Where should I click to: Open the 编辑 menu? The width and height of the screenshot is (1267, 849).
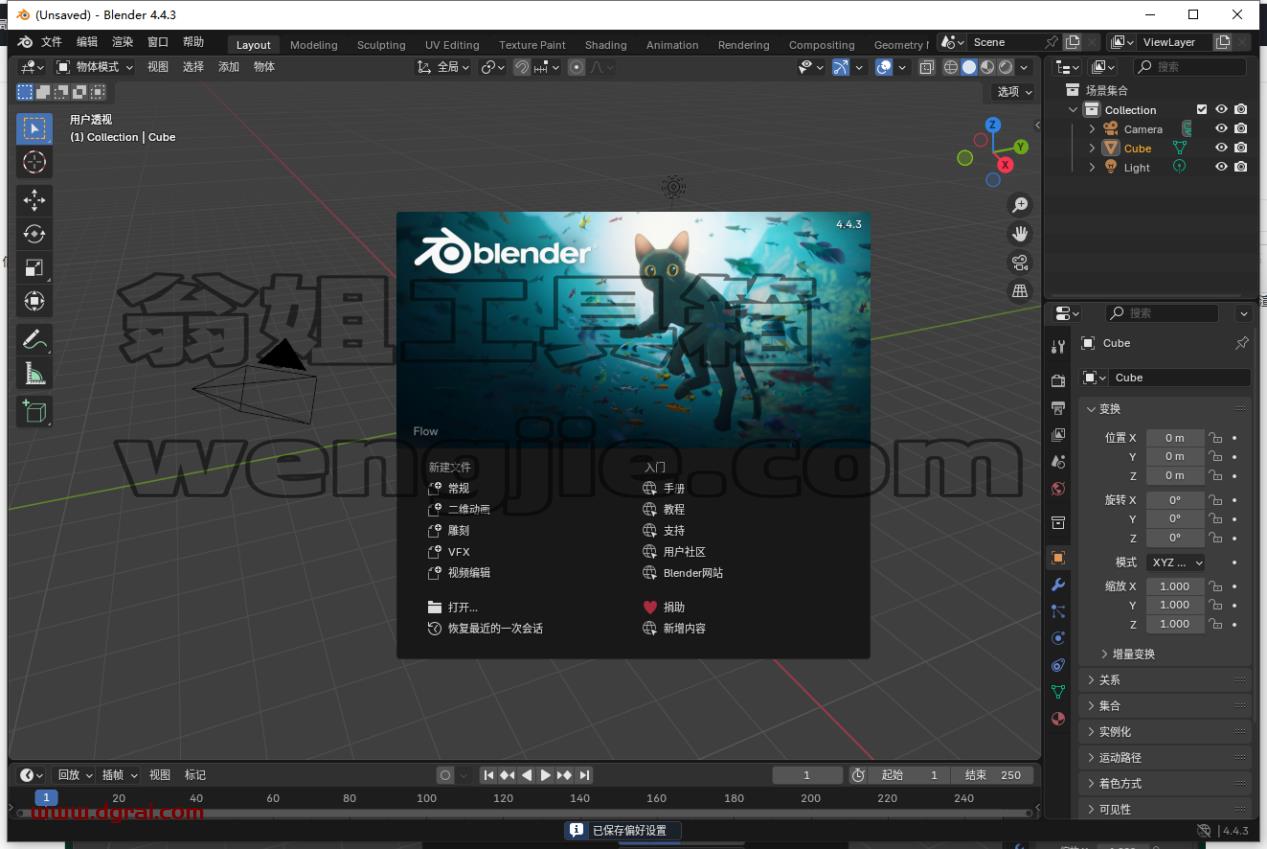click(87, 42)
